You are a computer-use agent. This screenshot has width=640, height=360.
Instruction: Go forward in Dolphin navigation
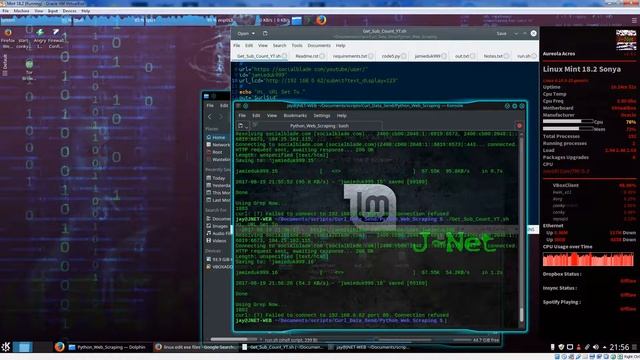(x=221, y=117)
